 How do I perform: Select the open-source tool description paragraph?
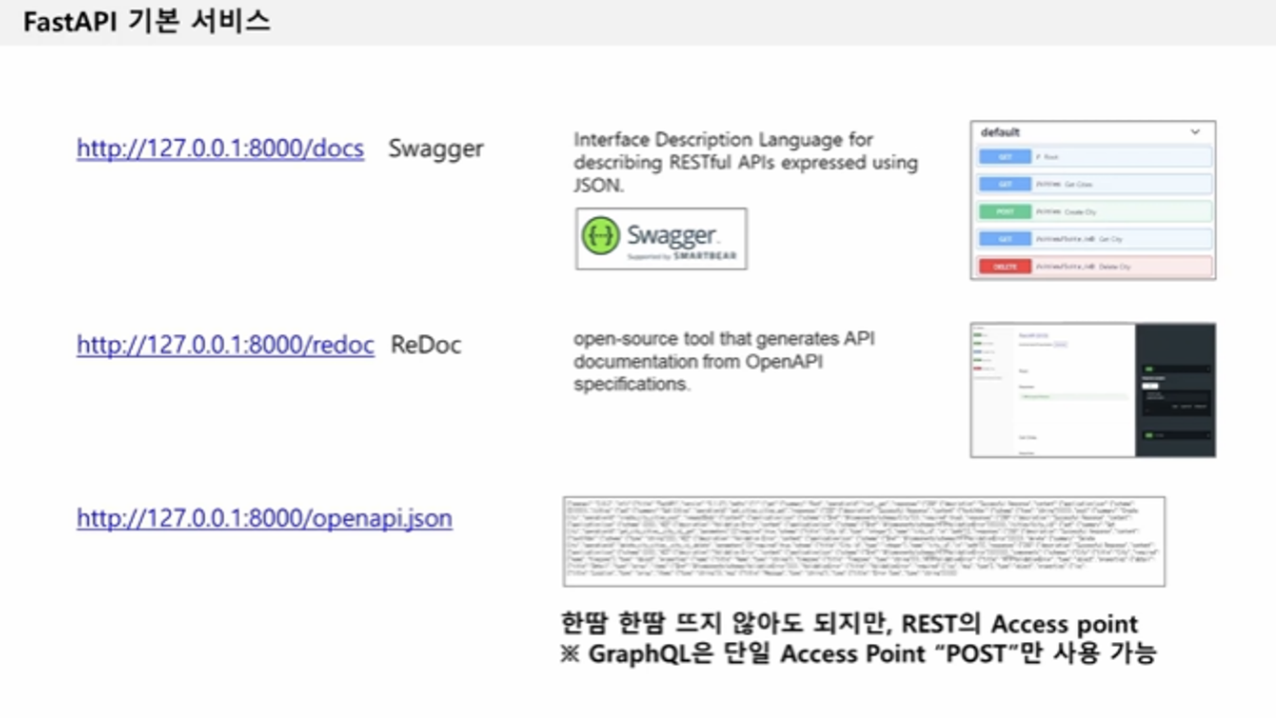pos(724,361)
